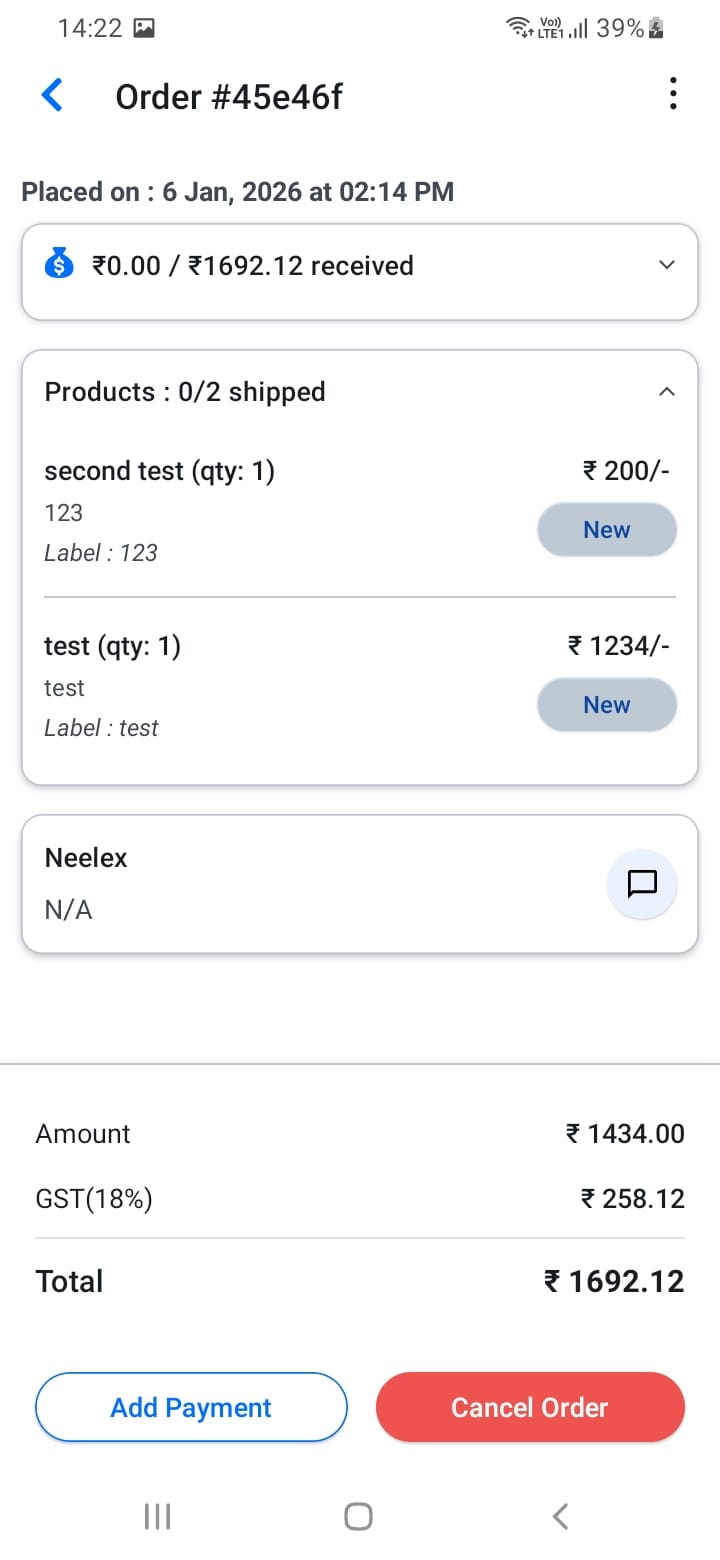Expand the payment received section chevron
This screenshot has width=720, height=1560.
[667, 265]
